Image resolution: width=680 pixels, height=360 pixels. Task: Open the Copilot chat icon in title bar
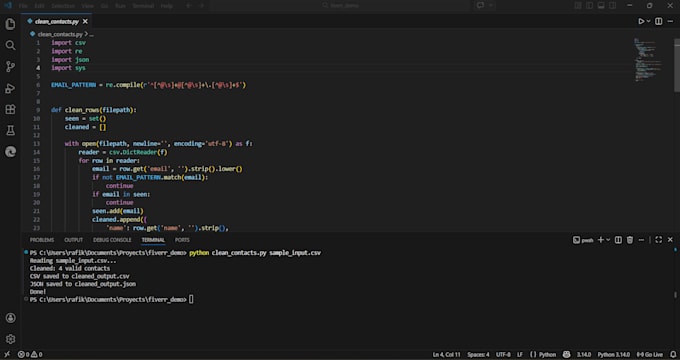481,6
